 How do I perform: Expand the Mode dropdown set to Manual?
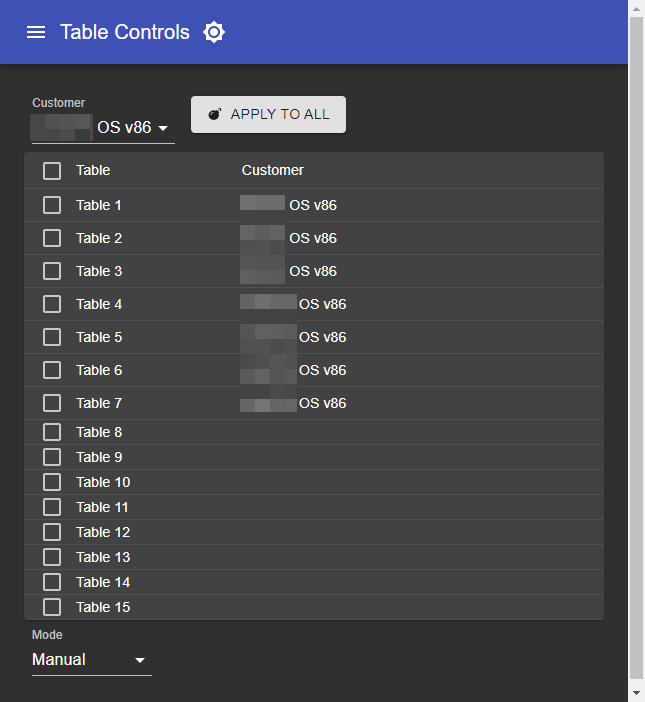(x=91, y=660)
